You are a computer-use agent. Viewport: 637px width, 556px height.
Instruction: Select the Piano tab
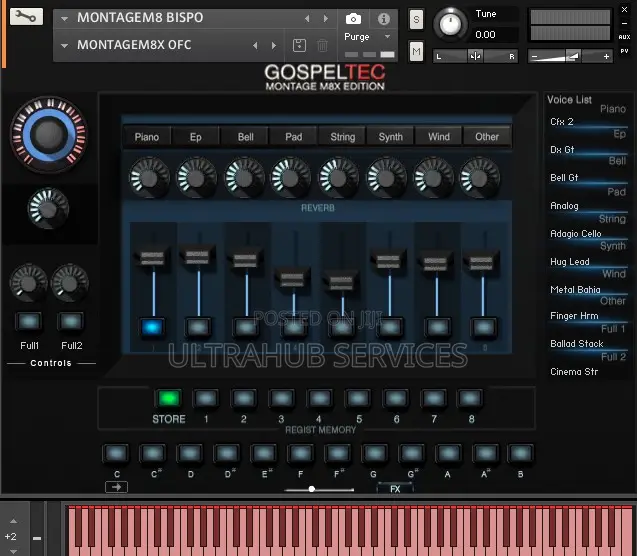[x=147, y=137]
